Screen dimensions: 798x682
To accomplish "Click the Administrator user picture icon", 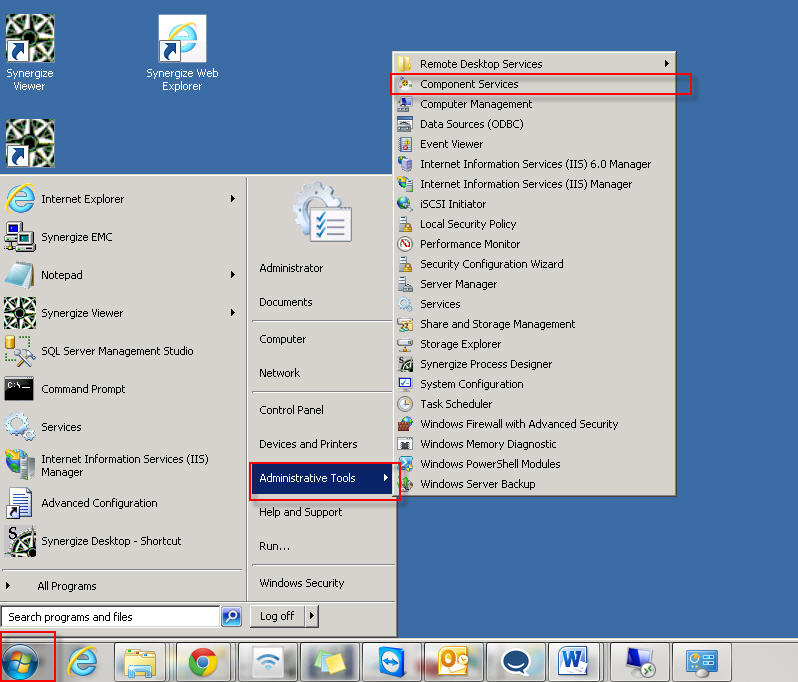I will (323, 212).
